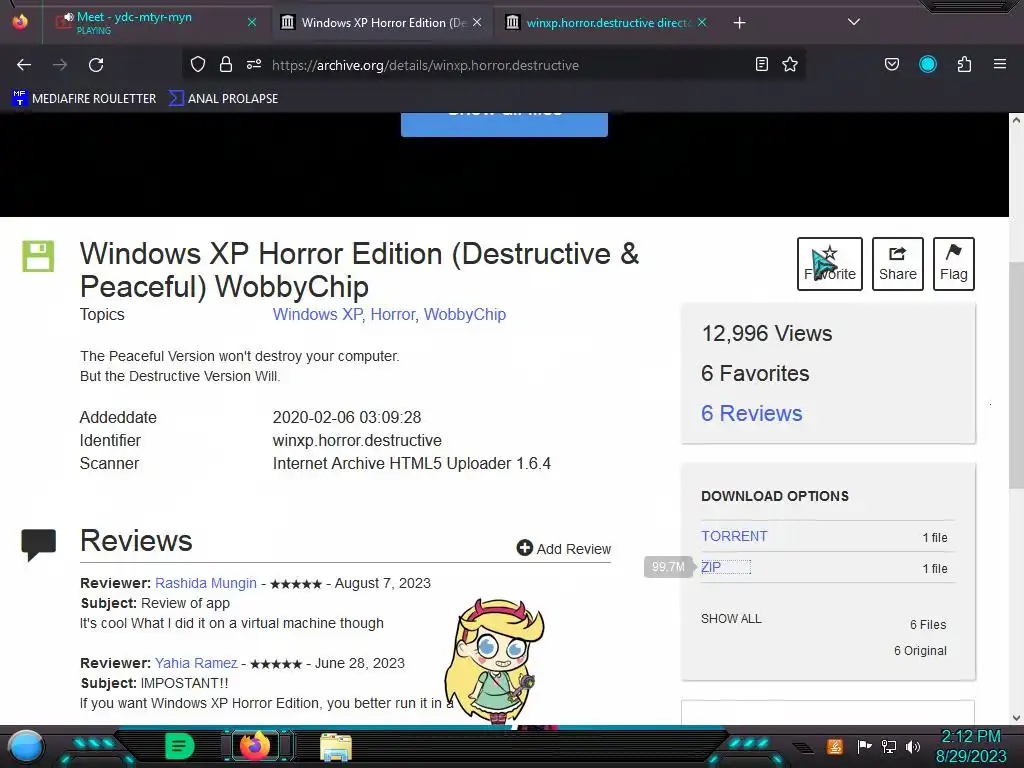Screen dimensions: 1024x768
Task: Click the page vertical scrollbar thumb
Action: (x=1016, y=376)
